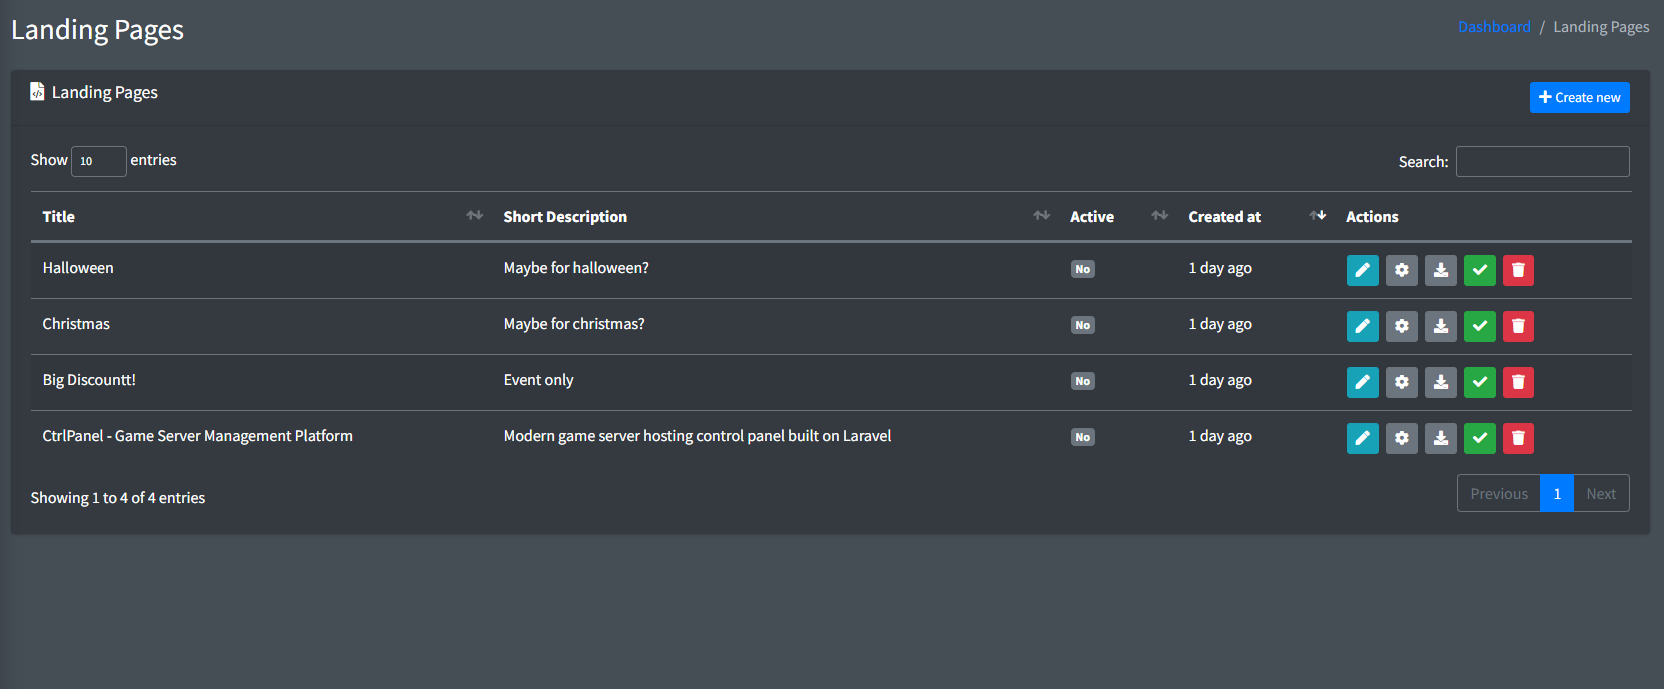Click the Create new button
Screen dimensions: 1664x689
tap(1579, 98)
